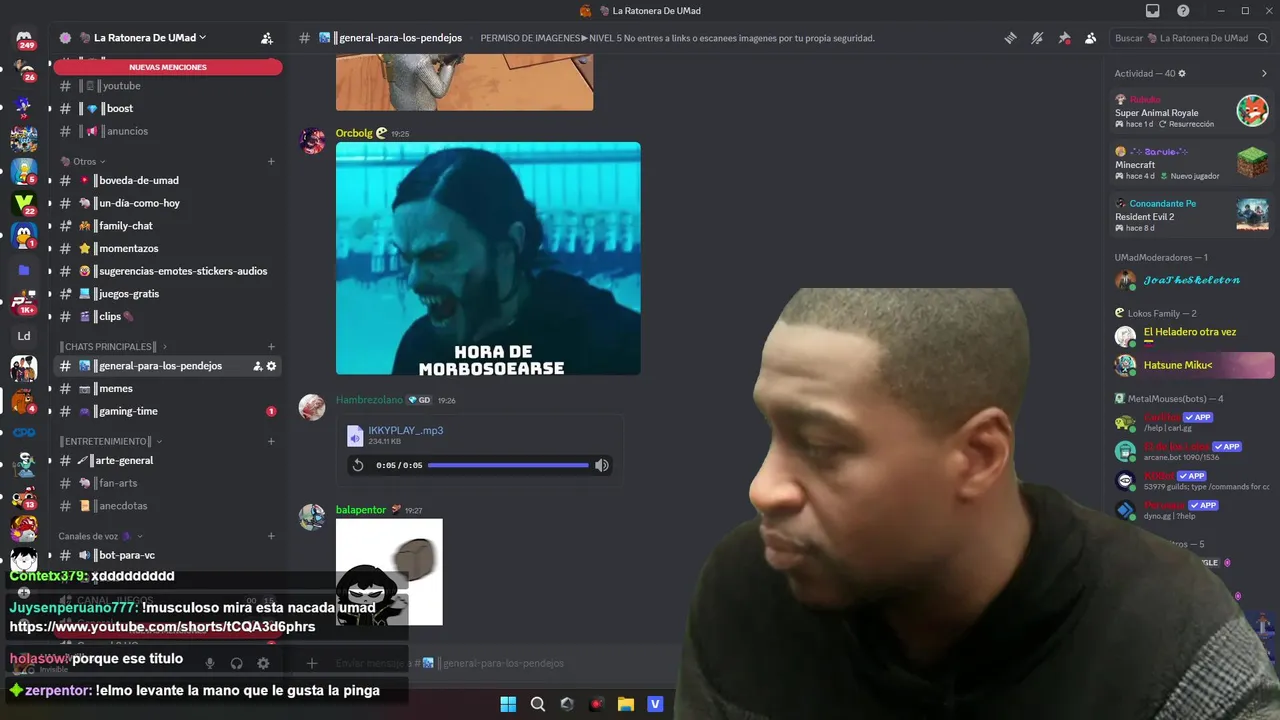Open the un-dia-como-hoy channel
1280x720 pixels.
tap(166, 203)
